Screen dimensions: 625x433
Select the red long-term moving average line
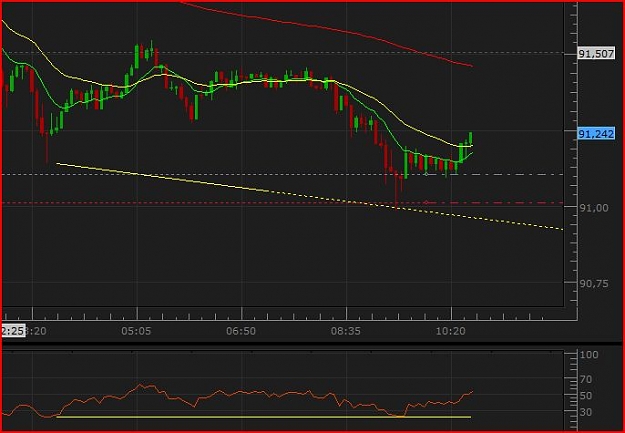[327, 28]
